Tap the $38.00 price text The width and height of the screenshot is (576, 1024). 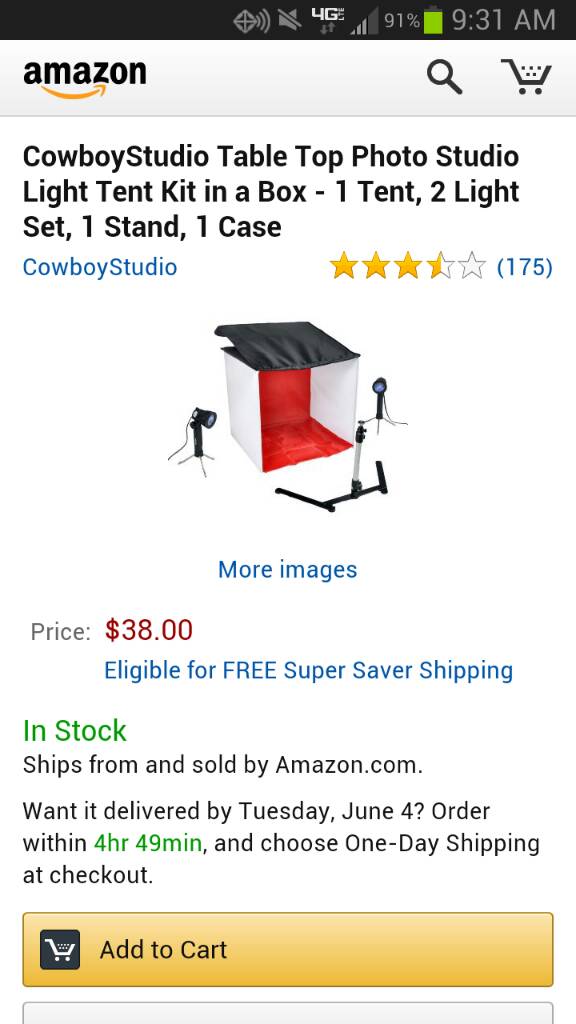(x=149, y=630)
